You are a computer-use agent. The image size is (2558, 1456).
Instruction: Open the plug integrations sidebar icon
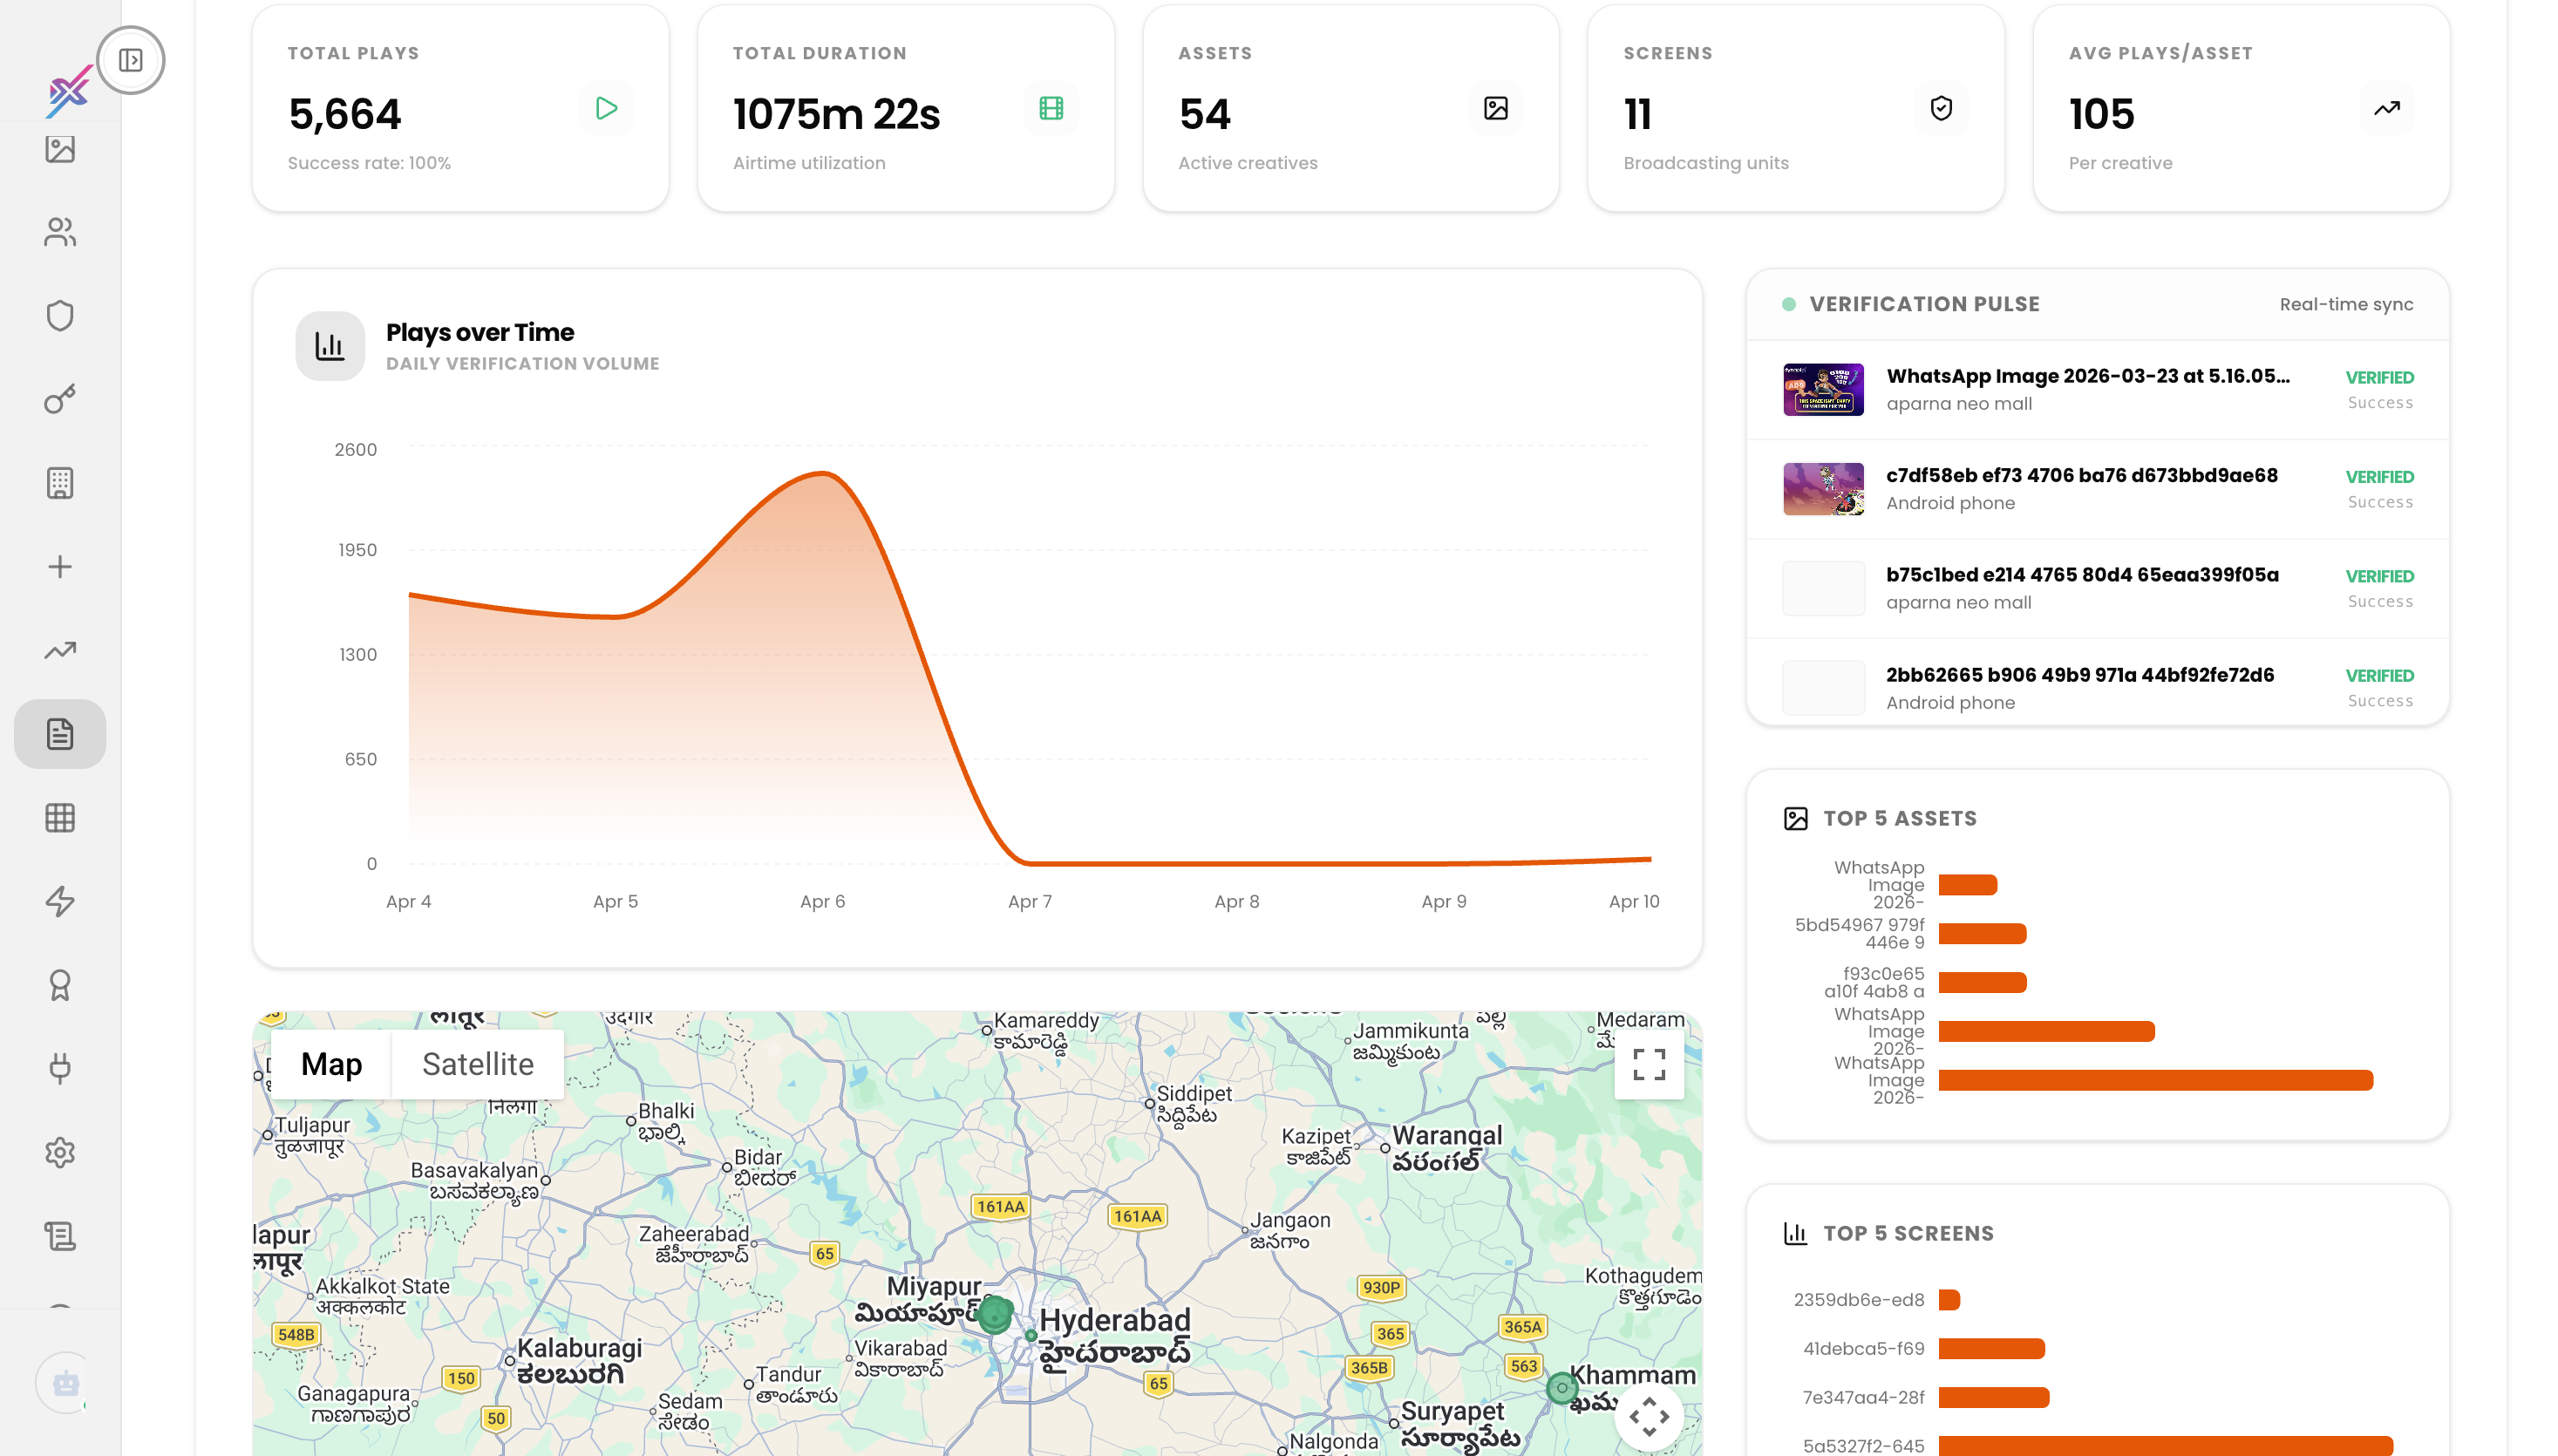tap(60, 1069)
